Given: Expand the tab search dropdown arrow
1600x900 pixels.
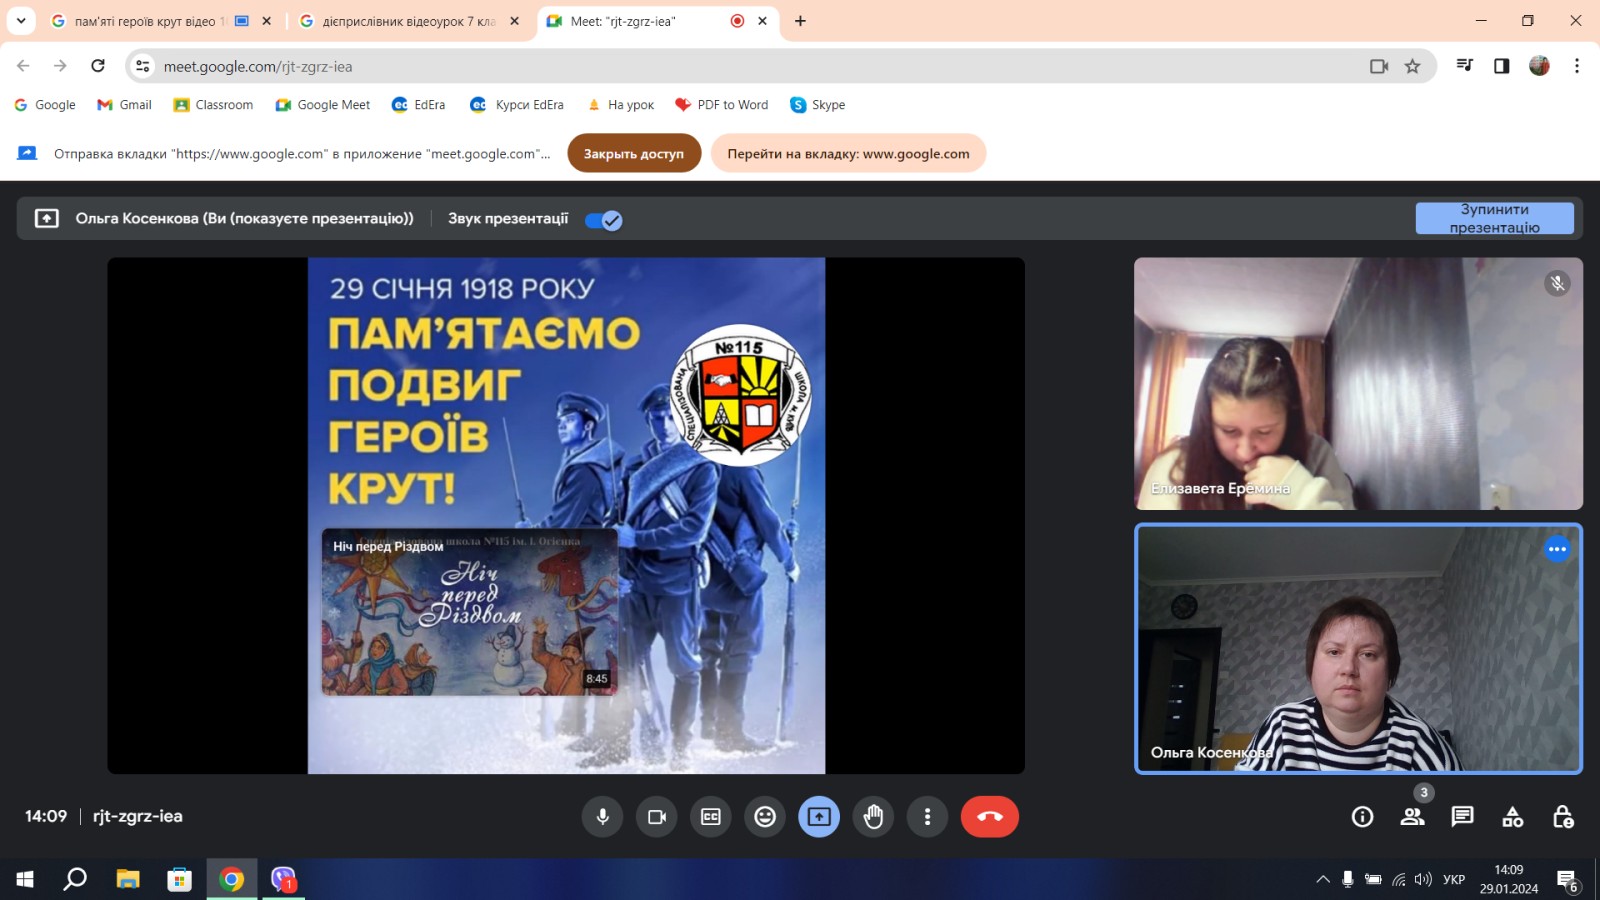Looking at the screenshot, I should [x=20, y=21].
